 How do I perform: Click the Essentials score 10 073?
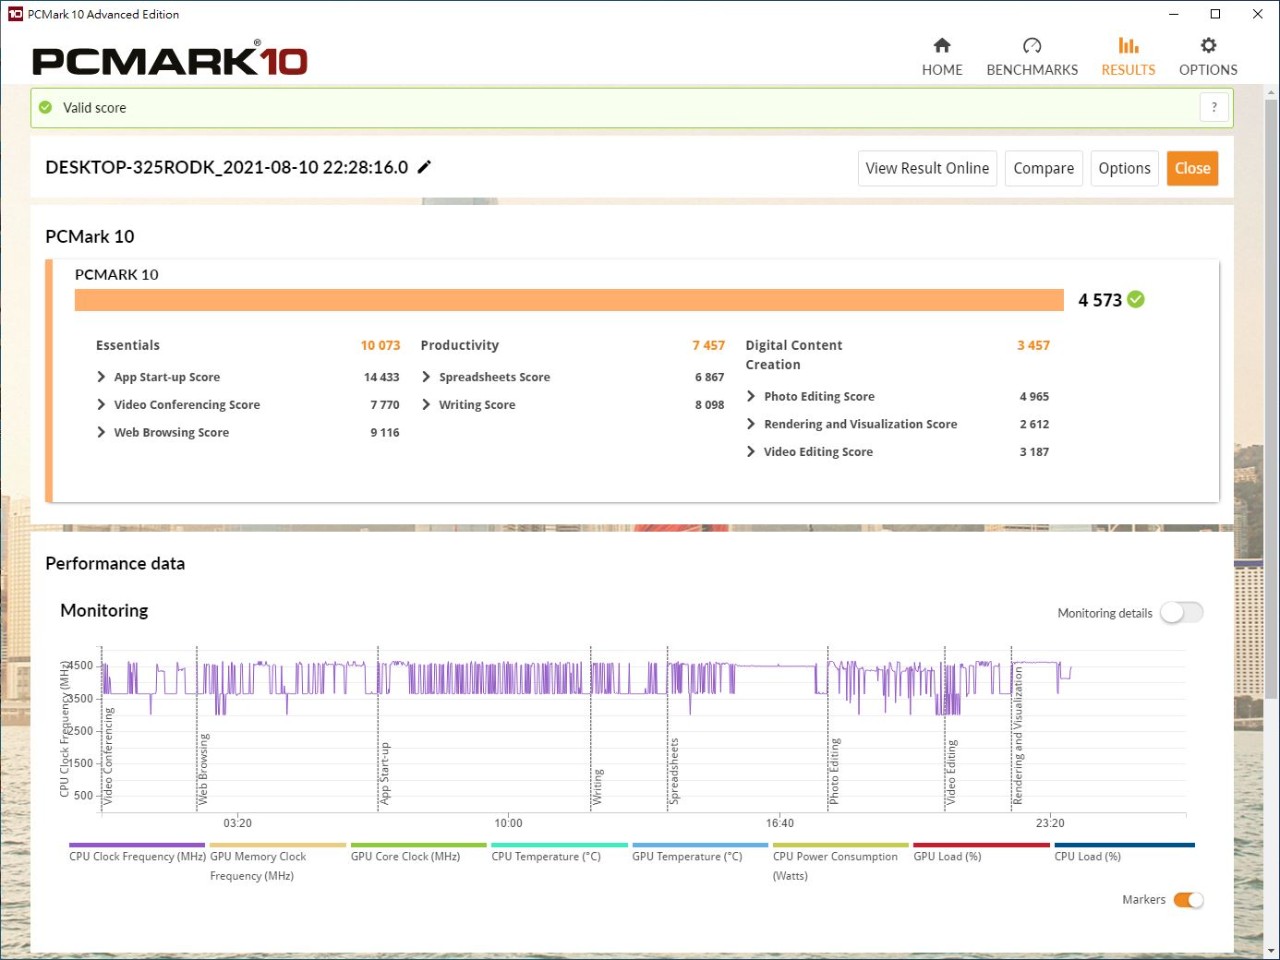380,345
